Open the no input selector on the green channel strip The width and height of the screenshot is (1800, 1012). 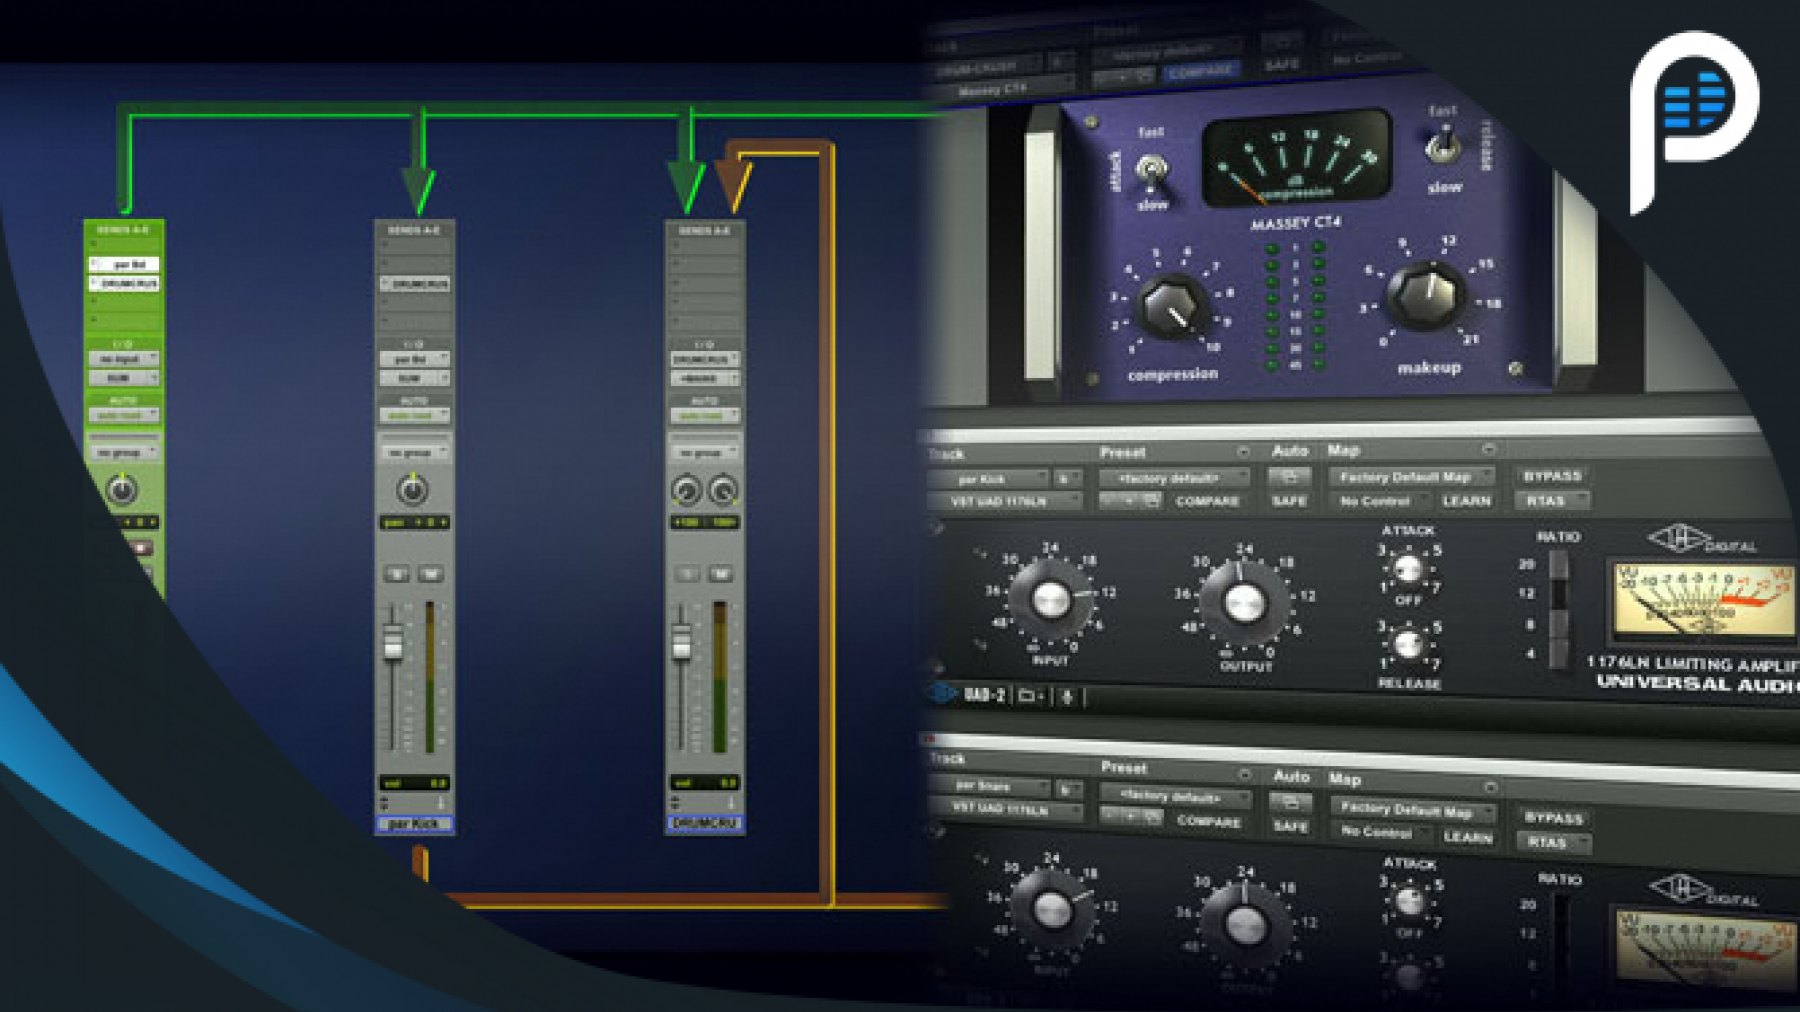tap(124, 359)
